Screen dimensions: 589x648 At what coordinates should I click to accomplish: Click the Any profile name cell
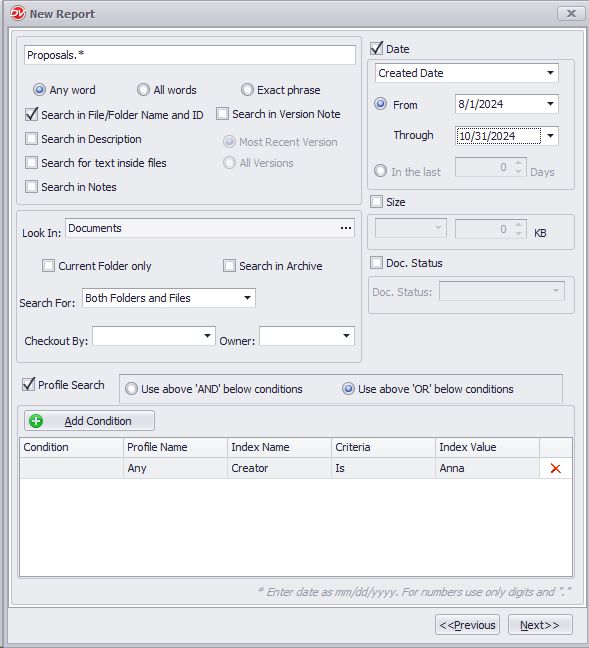[x=175, y=468]
